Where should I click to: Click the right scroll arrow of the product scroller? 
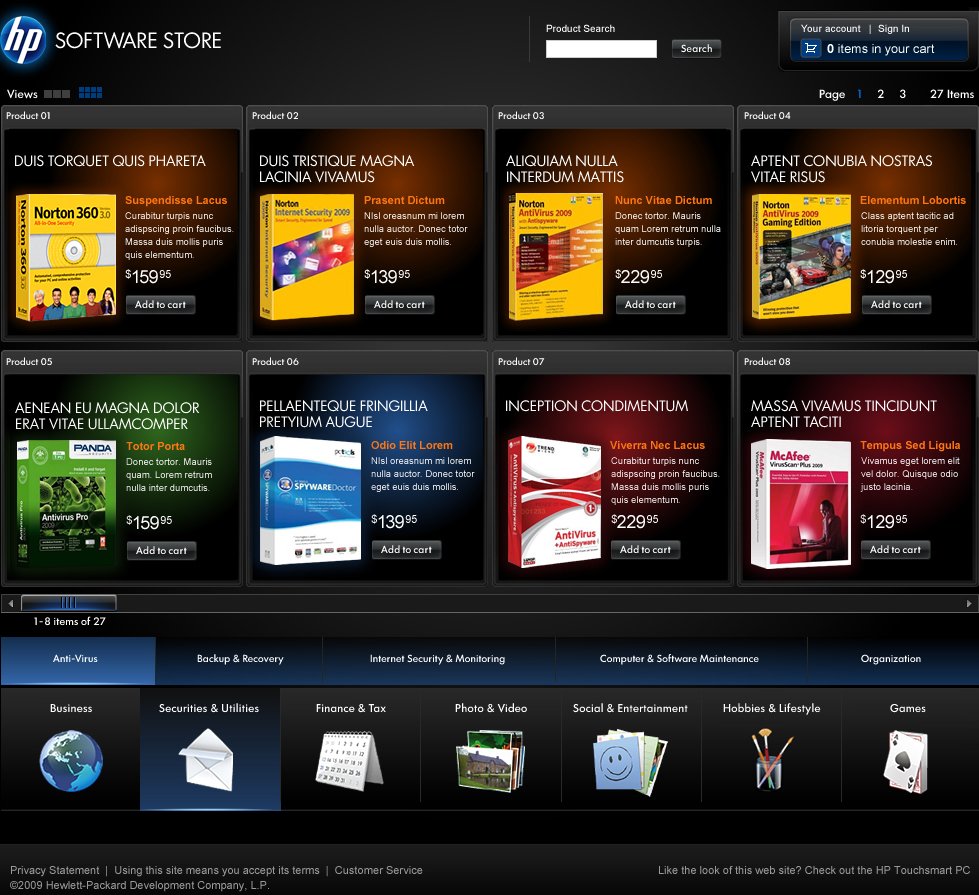pos(968,603)
